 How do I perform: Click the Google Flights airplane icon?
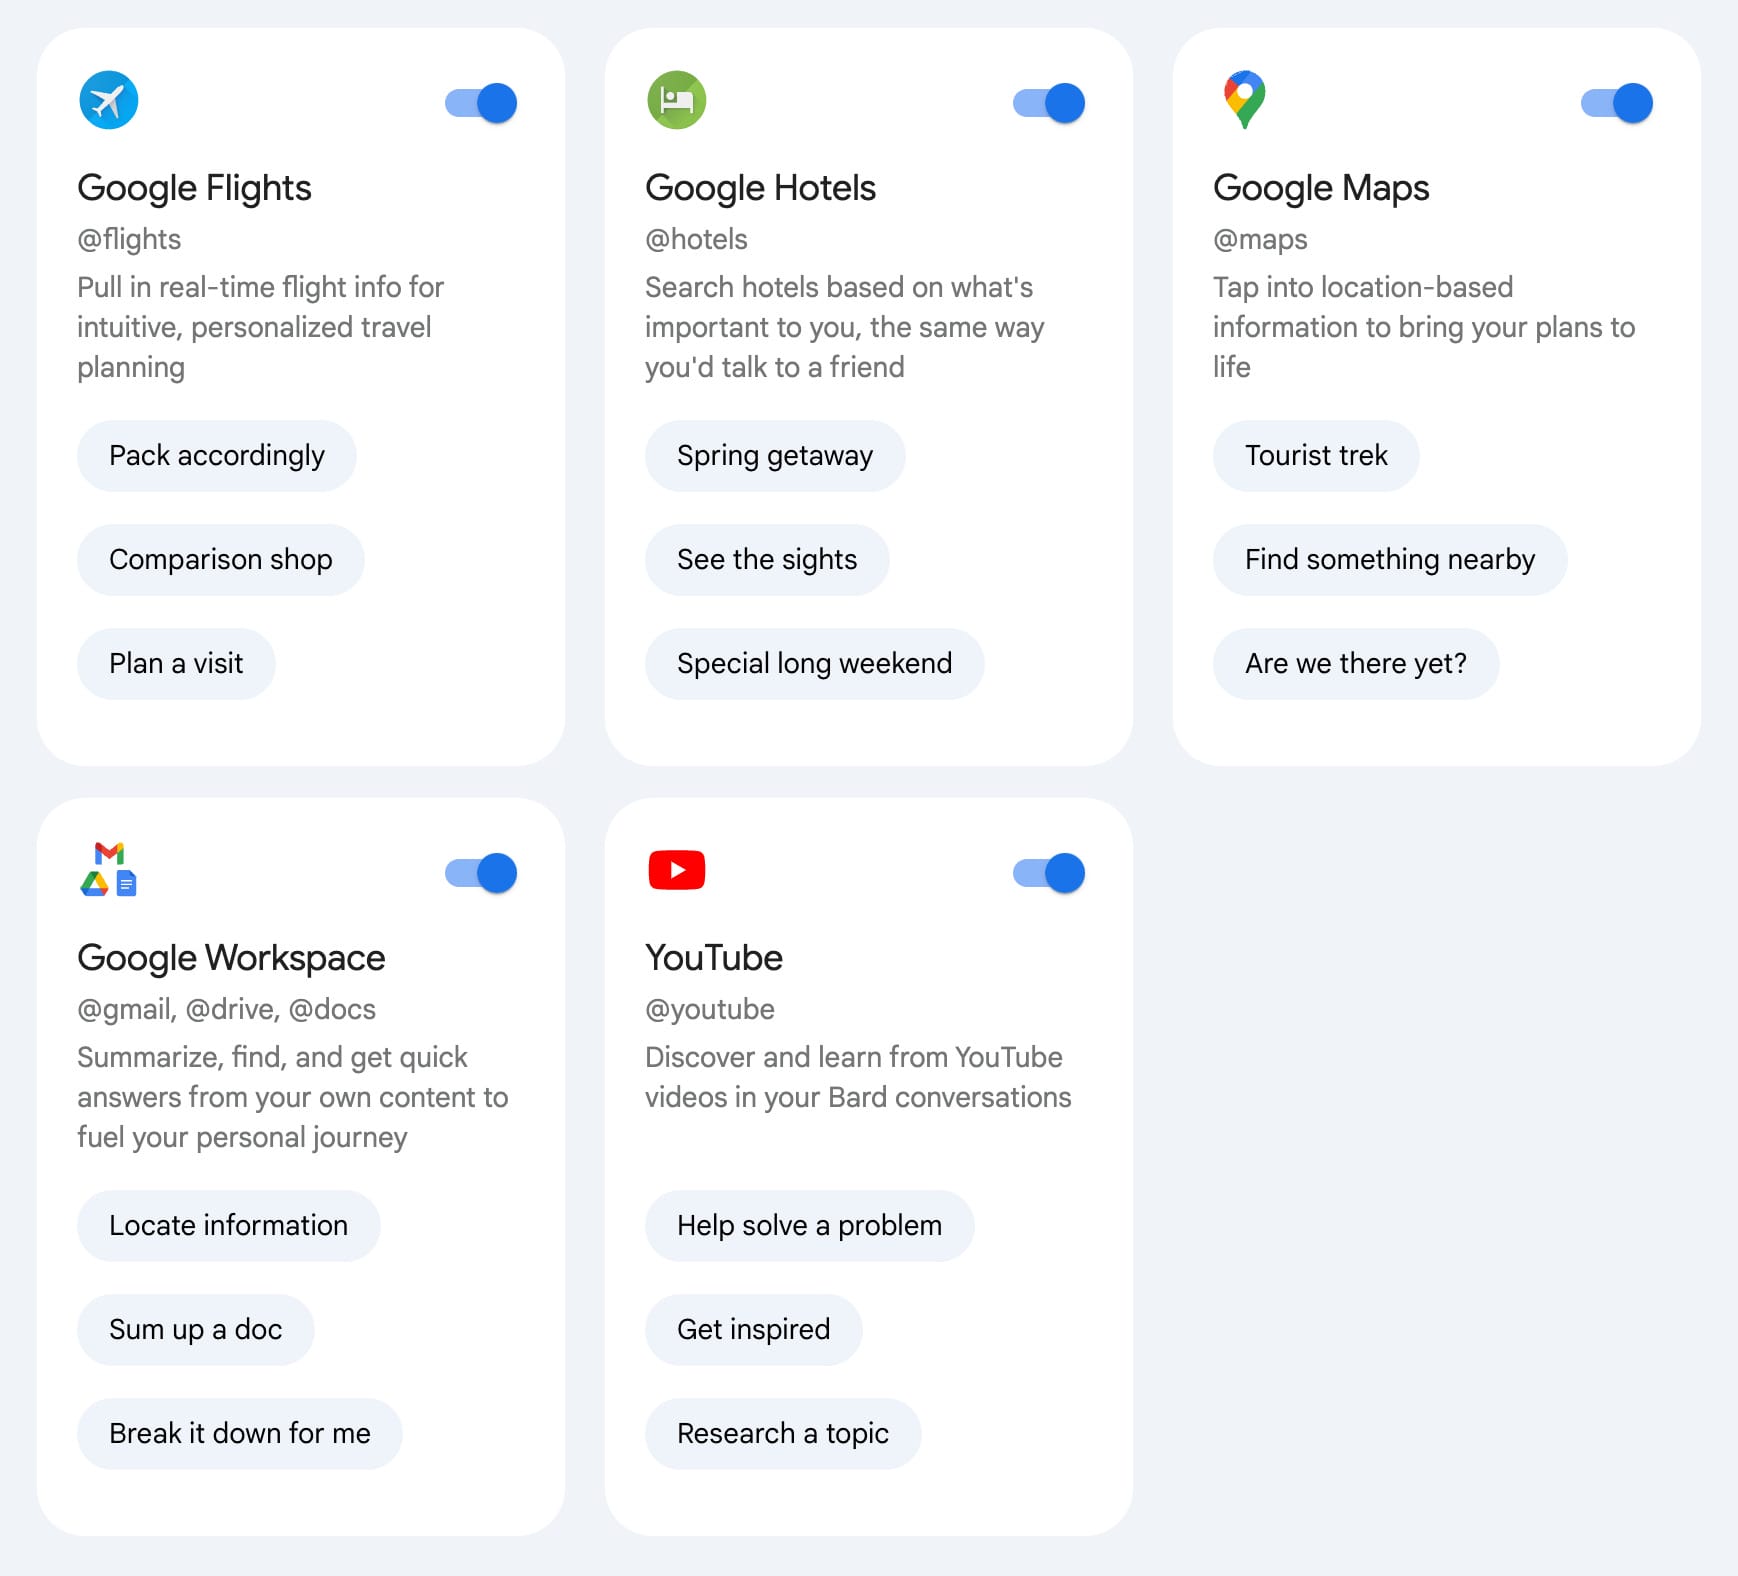[108, 100]
